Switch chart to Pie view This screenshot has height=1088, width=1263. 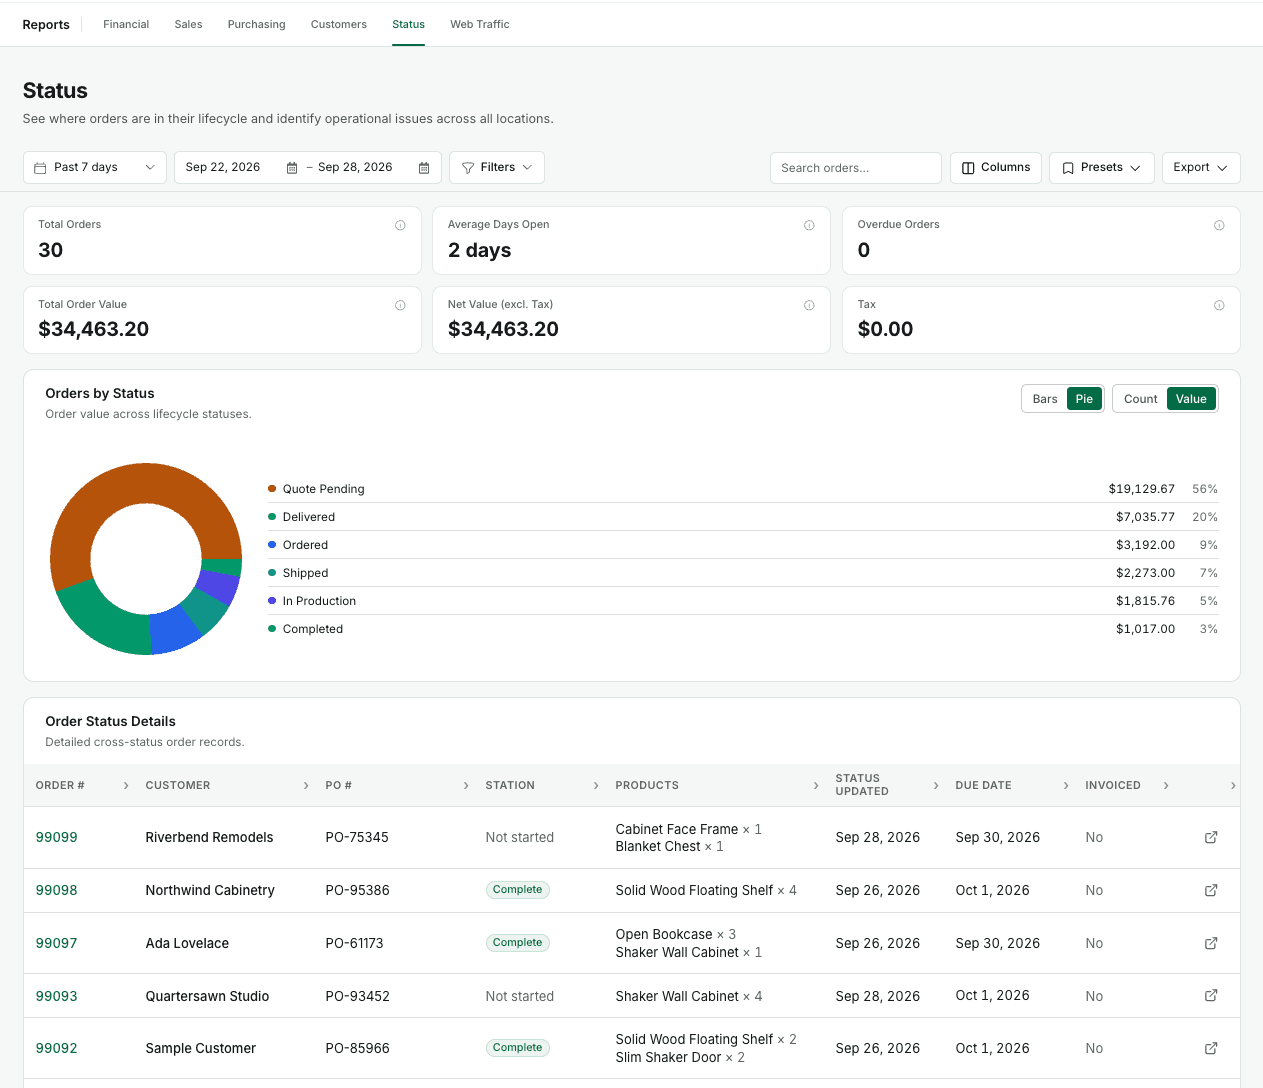(1084, 399)
